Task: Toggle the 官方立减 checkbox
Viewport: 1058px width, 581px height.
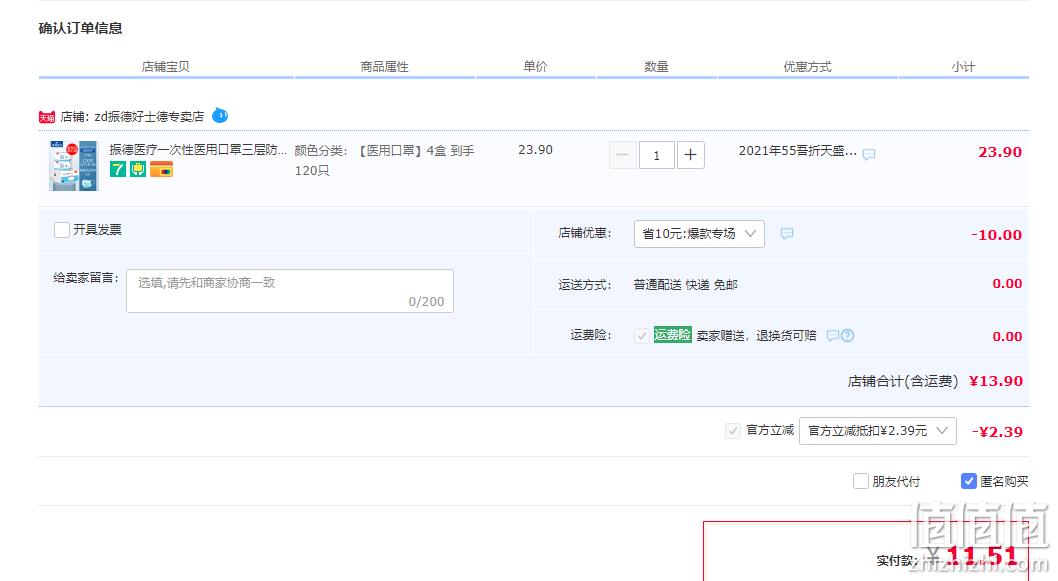Action: coord(733,431)
